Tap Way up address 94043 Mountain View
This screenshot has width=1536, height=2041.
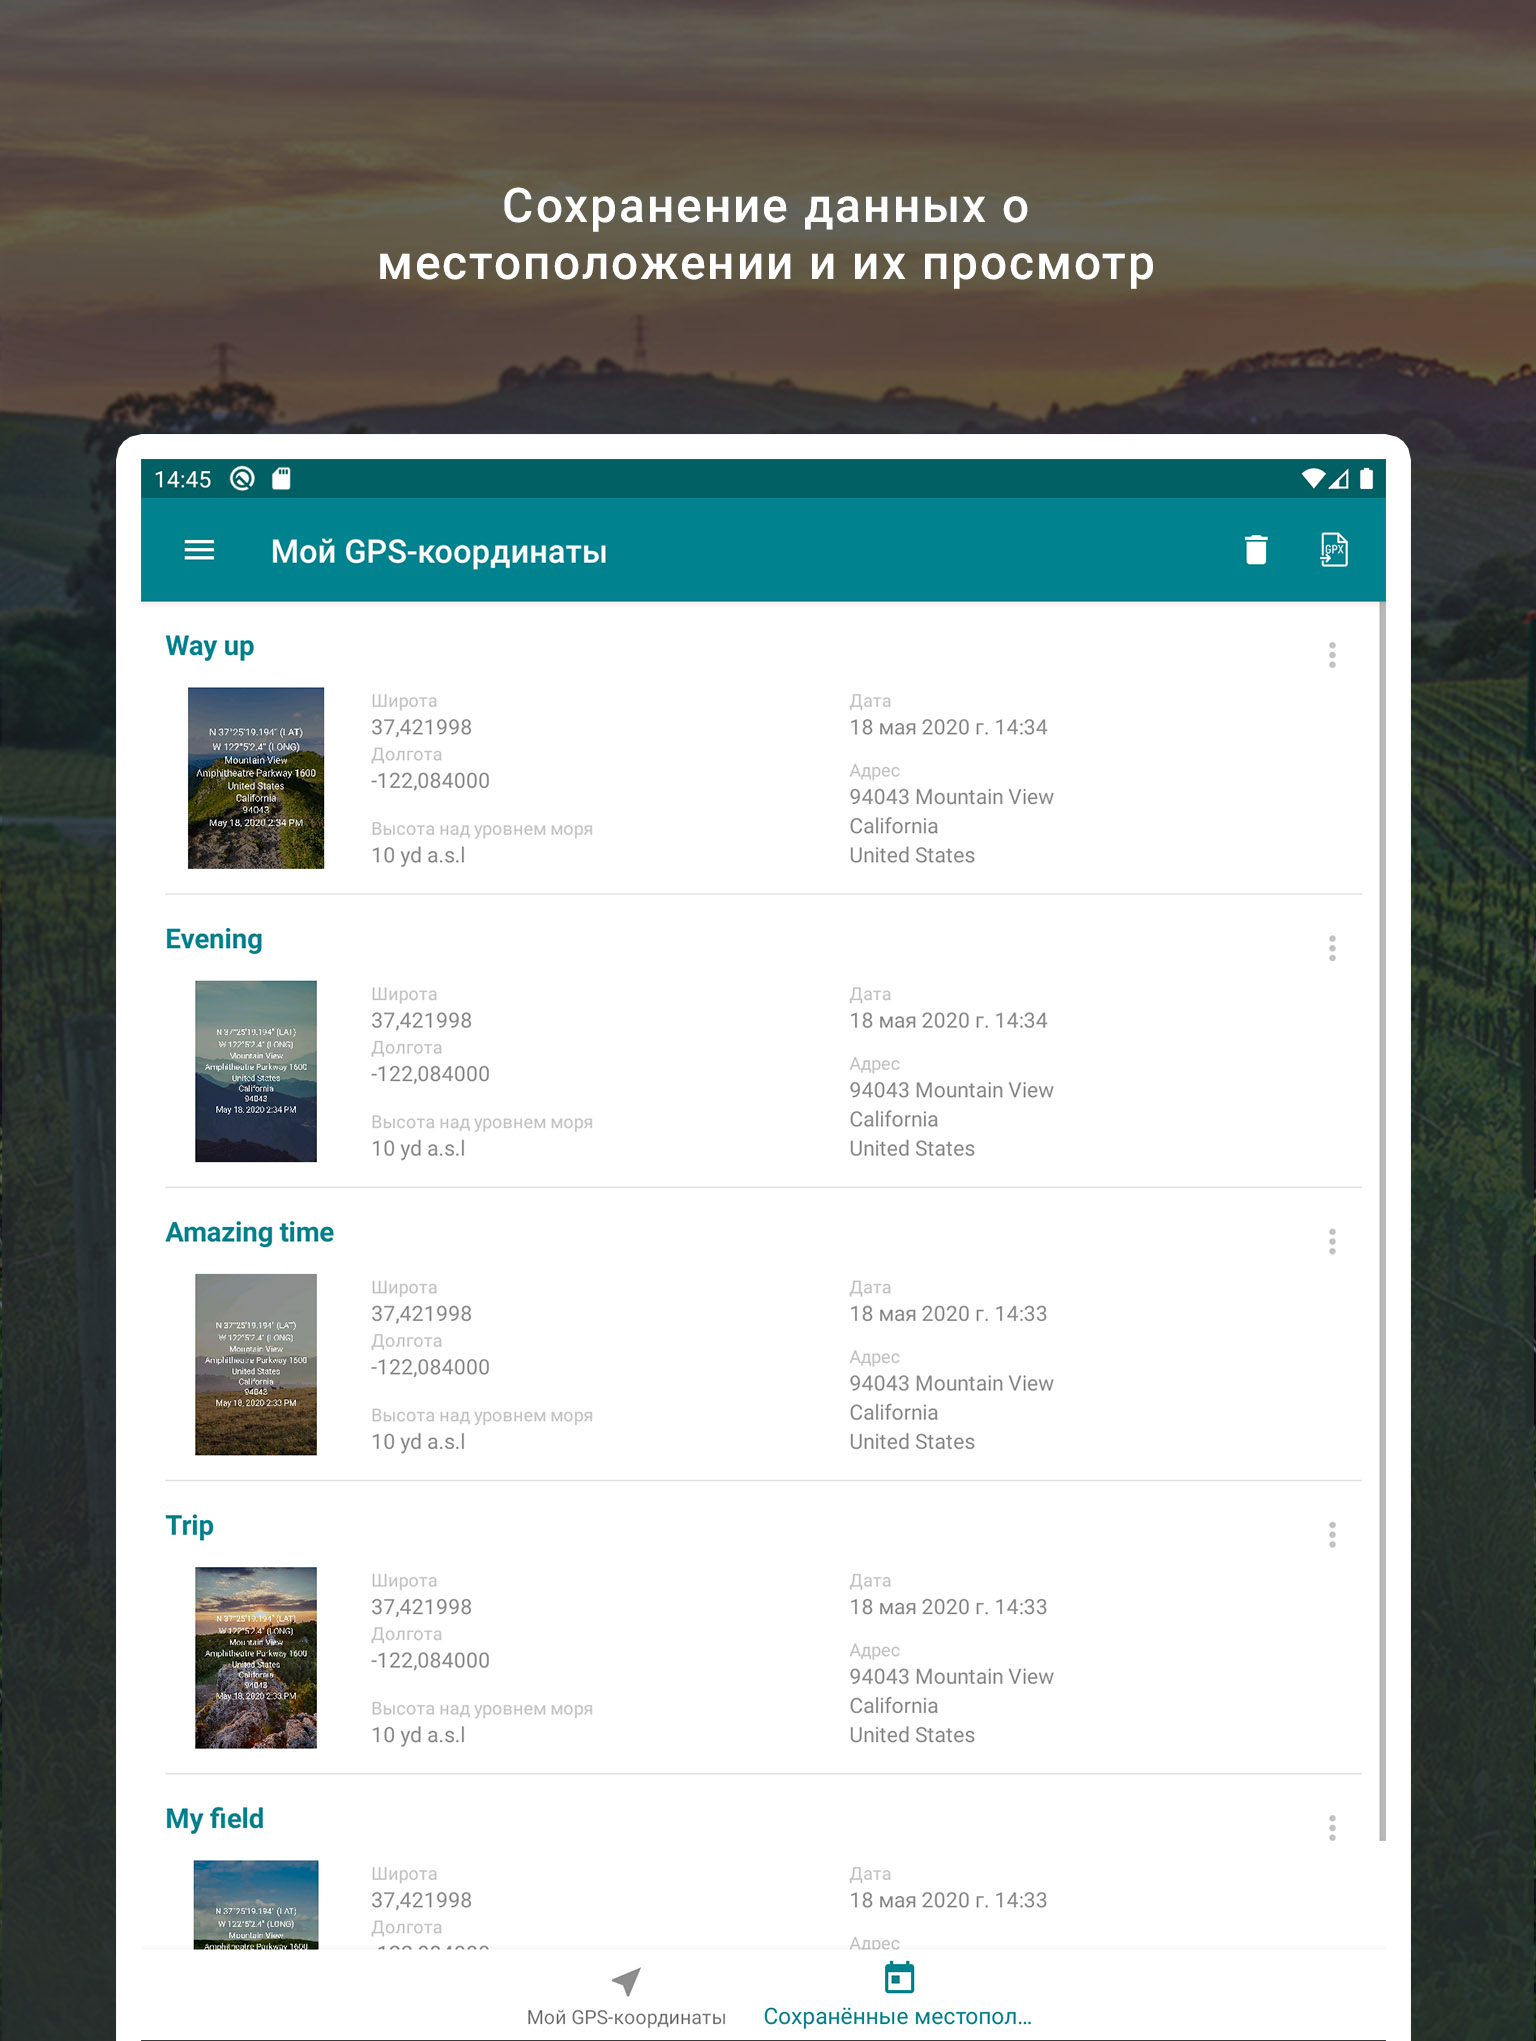coord(951,797)
